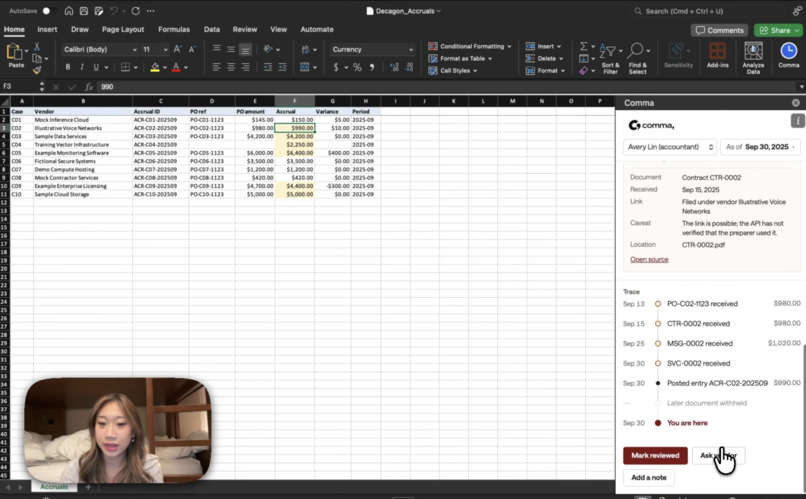Open the Avery Lin (accountant) selector
The width and height of the screenshot is (806, 499).
[x=670, y=147]
